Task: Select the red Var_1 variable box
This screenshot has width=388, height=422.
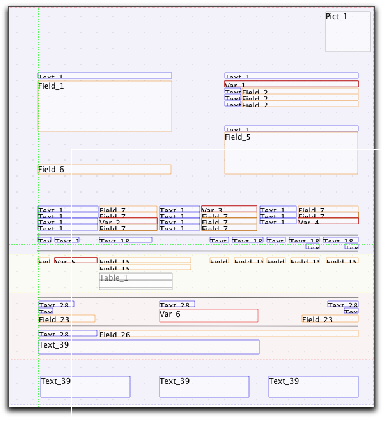Action: coord(292,84)
